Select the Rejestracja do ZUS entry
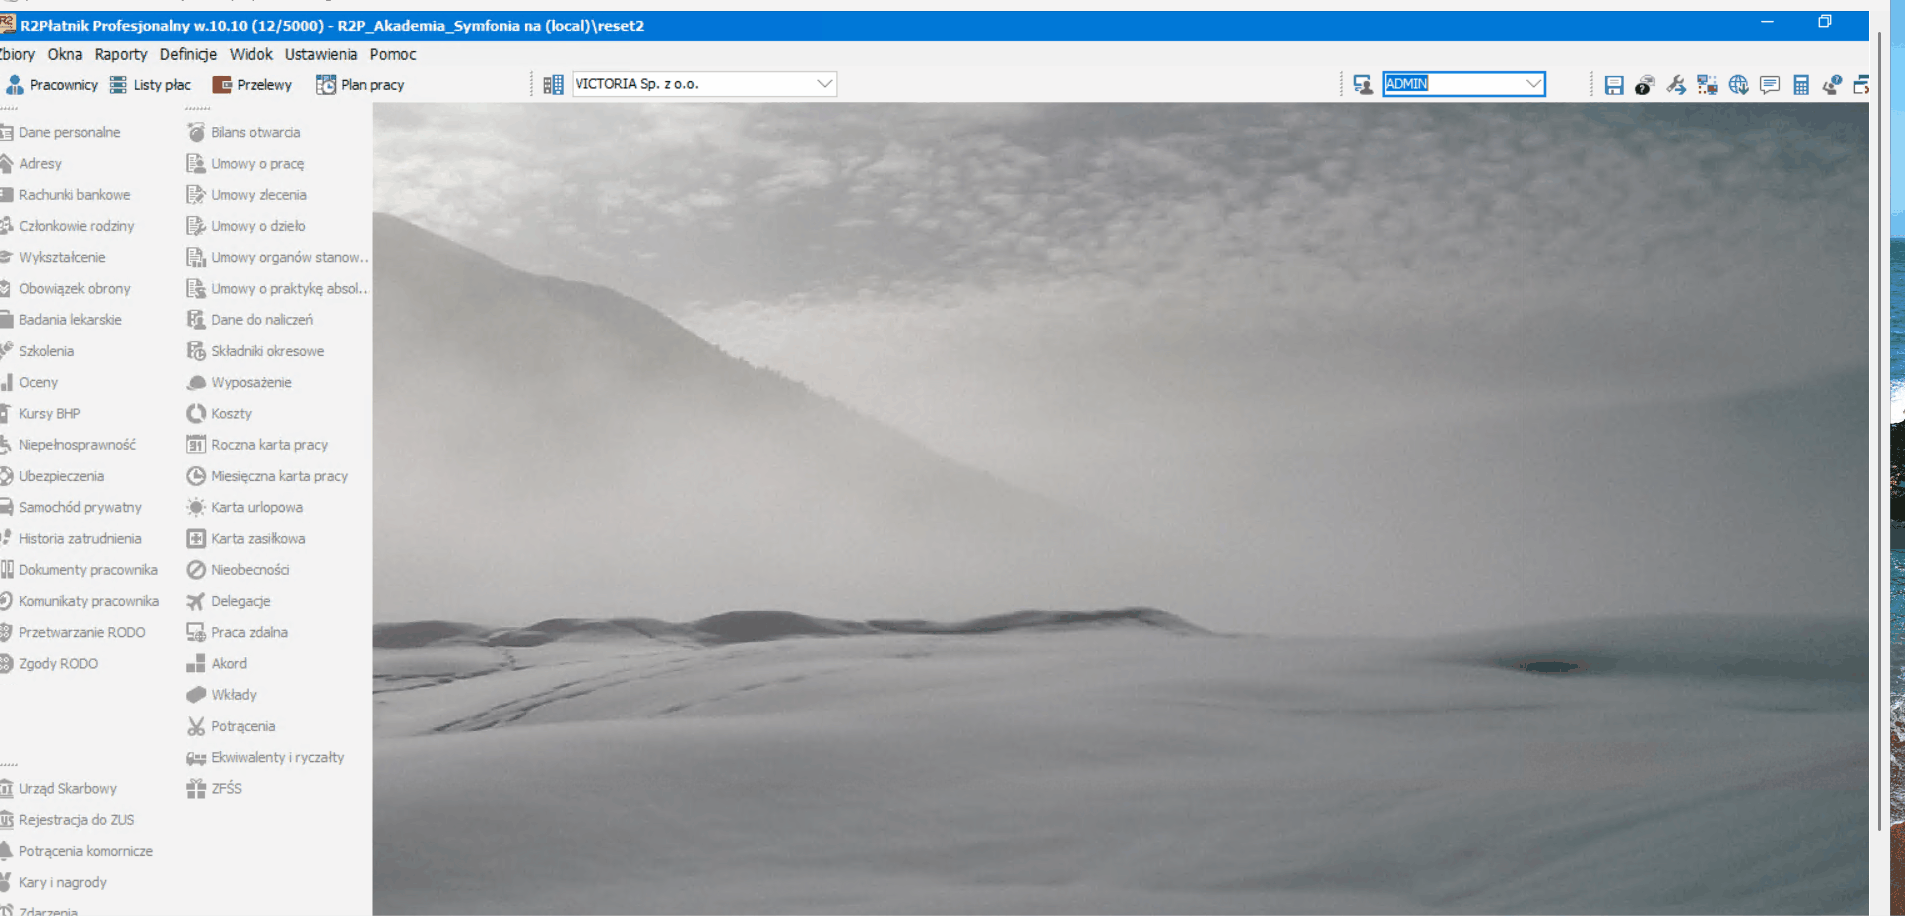The image size is (1905, 916). (68, 820)
